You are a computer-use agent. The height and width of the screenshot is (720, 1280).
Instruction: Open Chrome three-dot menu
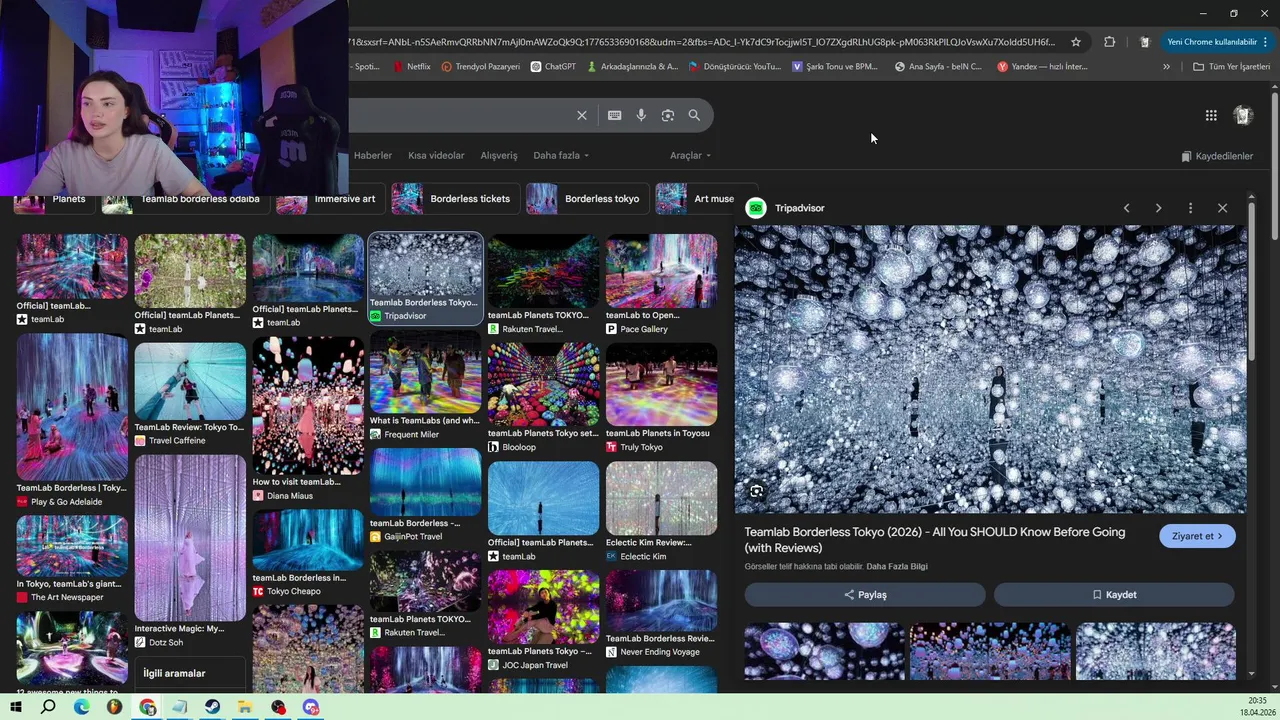click(1265, 42)
